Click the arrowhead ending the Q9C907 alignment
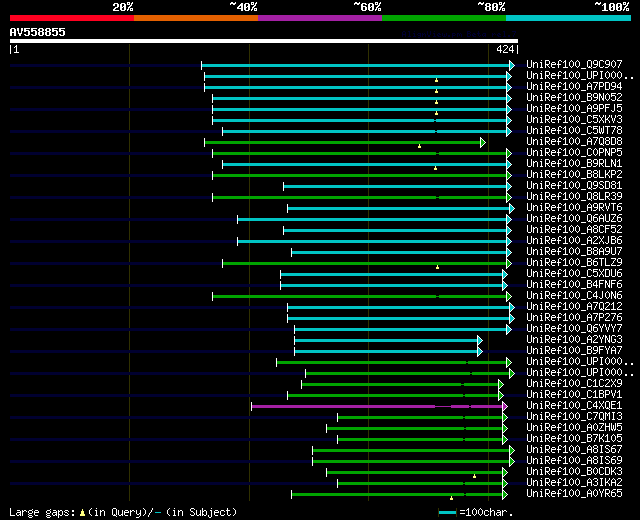The image size is (640, 520). (512, 65)
